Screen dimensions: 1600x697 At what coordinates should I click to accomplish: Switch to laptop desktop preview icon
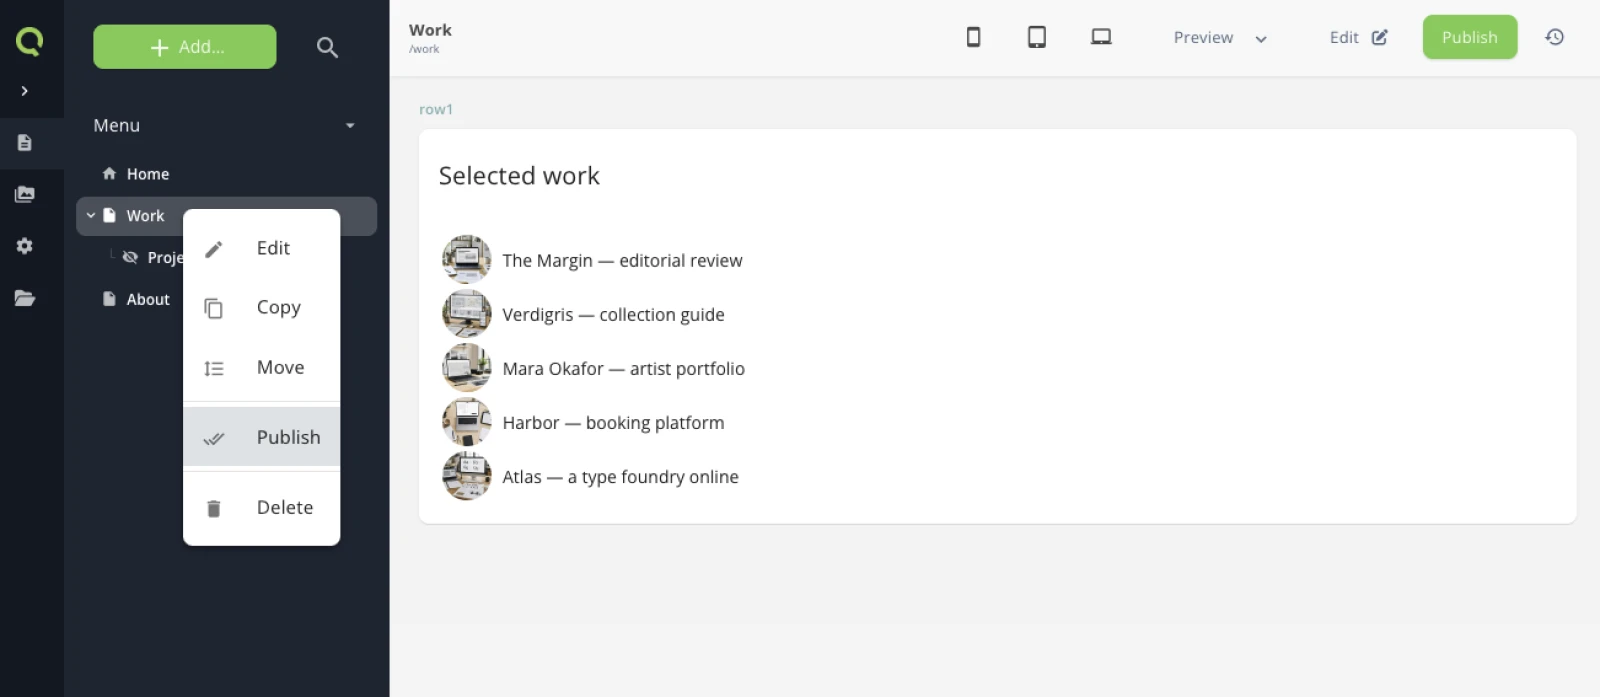(x=1101, y=37)
